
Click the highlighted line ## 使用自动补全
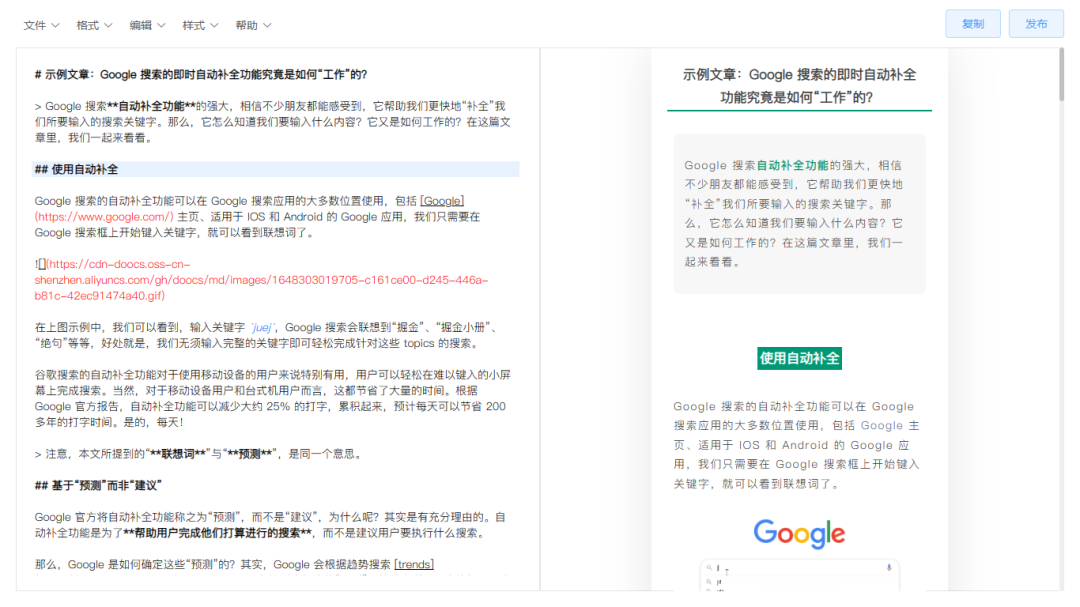pos(276,169)
